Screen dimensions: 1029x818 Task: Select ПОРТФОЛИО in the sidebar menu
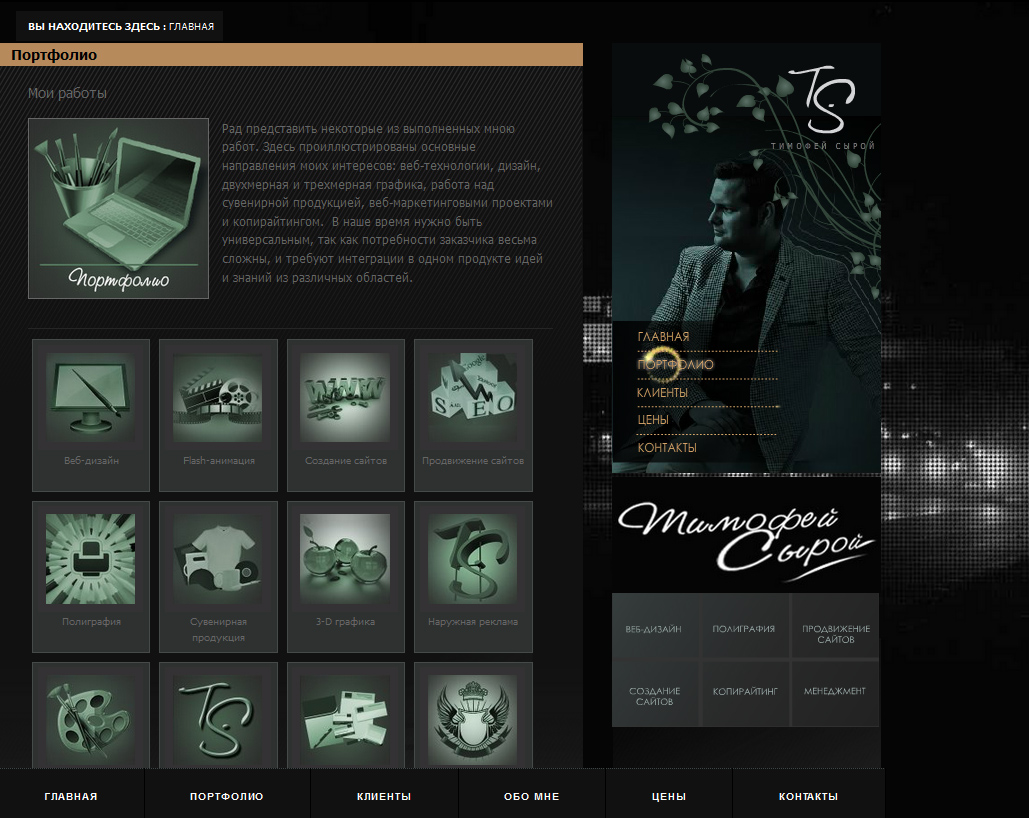(x=675, y=364)
